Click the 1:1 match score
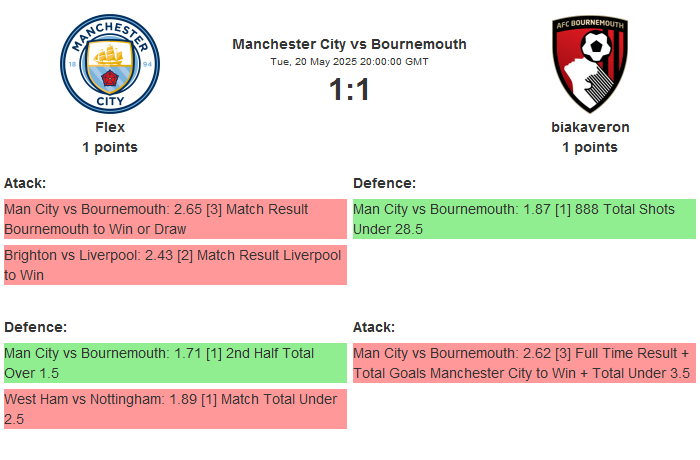Viewport: 700px width, 460px height. pyautogui.click(x=349, y=90)
